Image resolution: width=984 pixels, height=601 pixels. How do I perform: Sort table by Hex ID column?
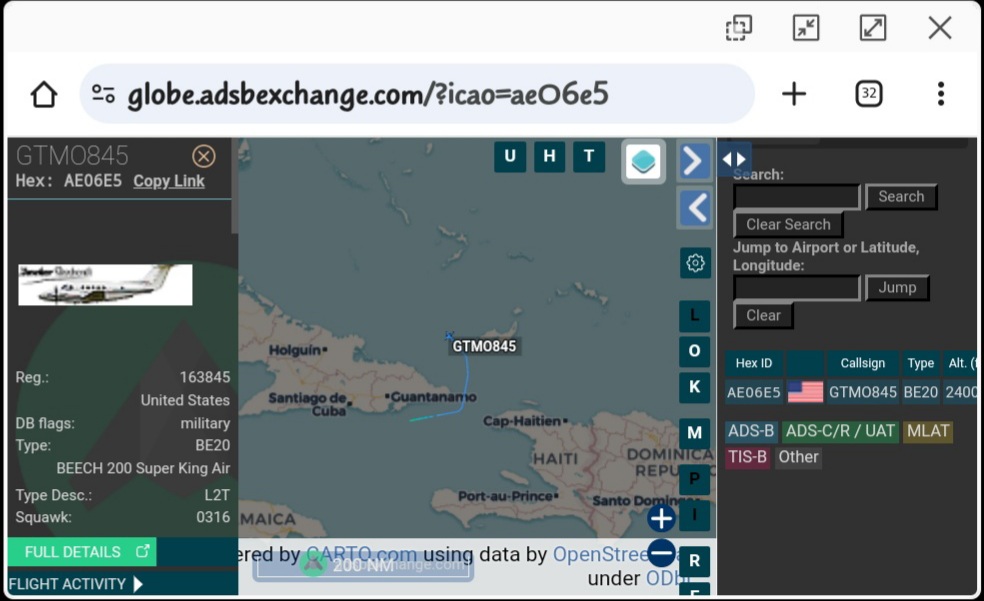pos(754,363)
